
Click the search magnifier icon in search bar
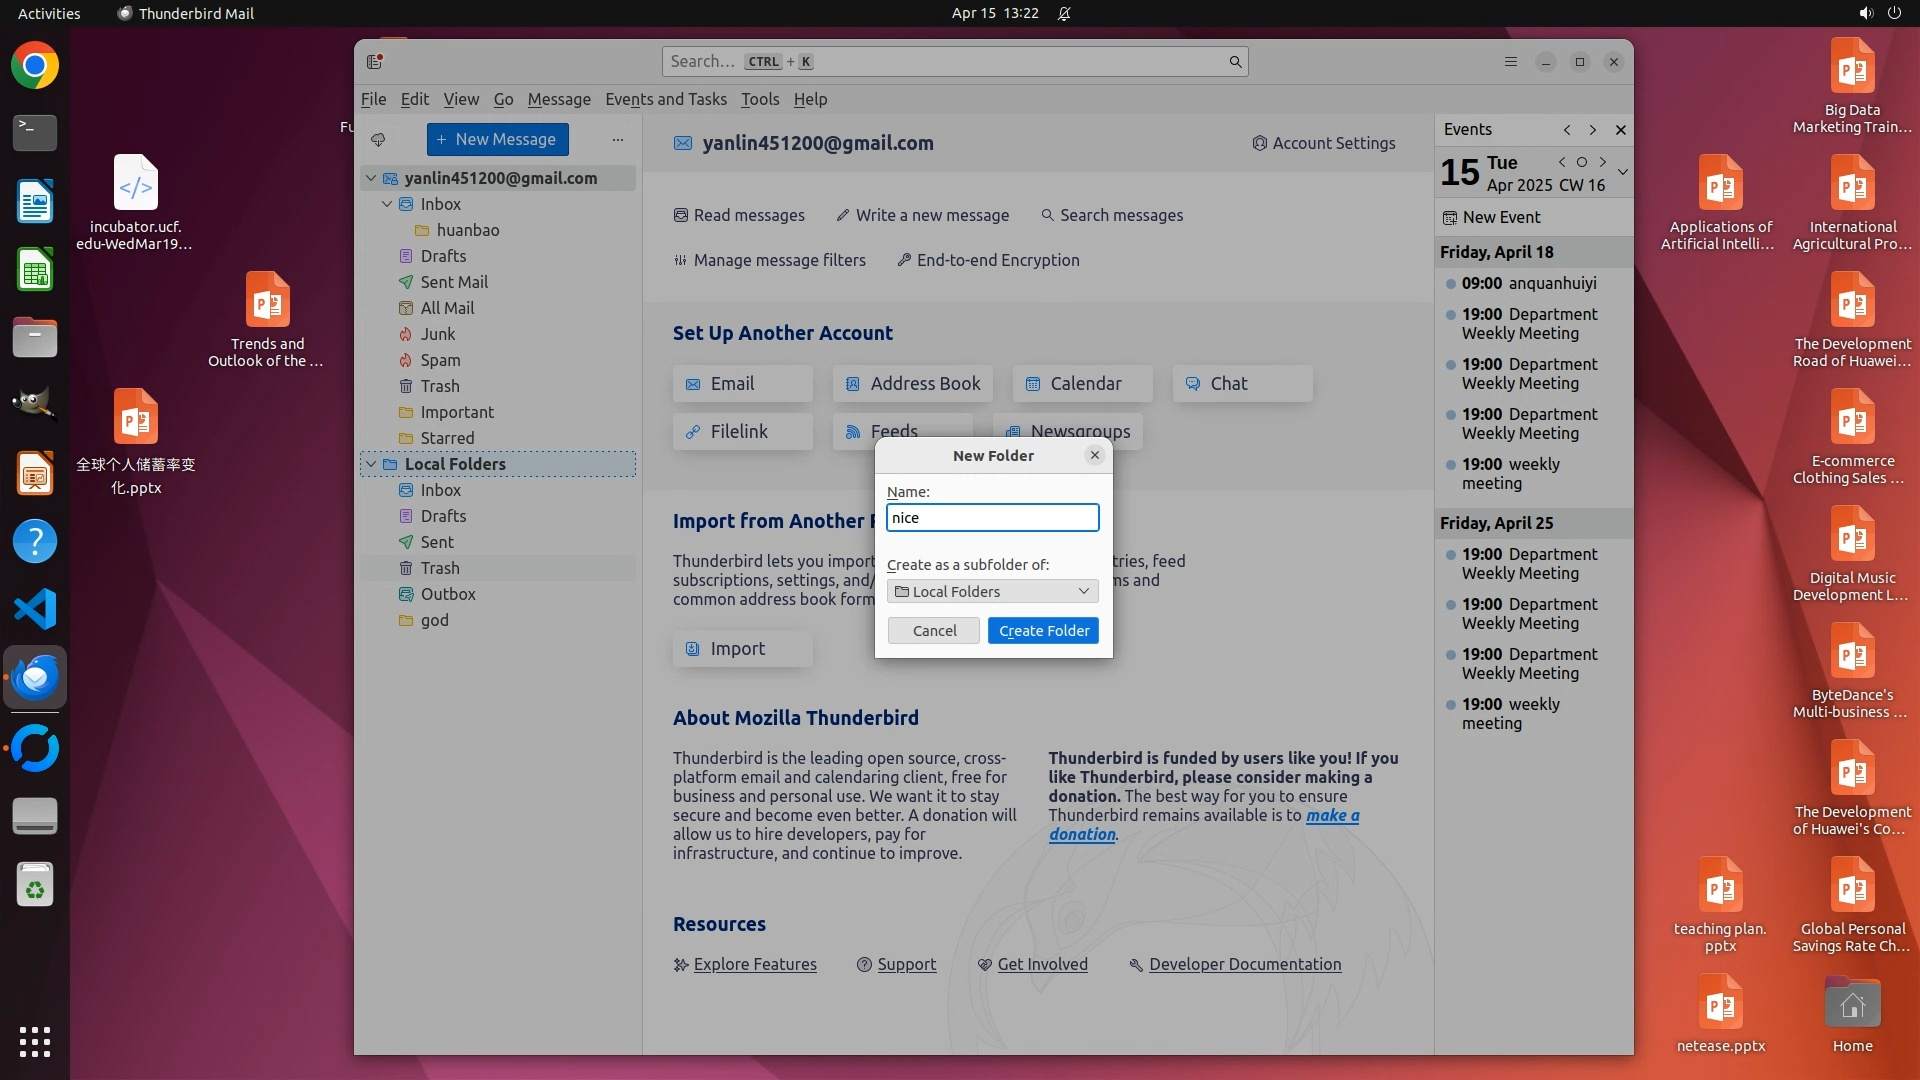coord(1235,62)
